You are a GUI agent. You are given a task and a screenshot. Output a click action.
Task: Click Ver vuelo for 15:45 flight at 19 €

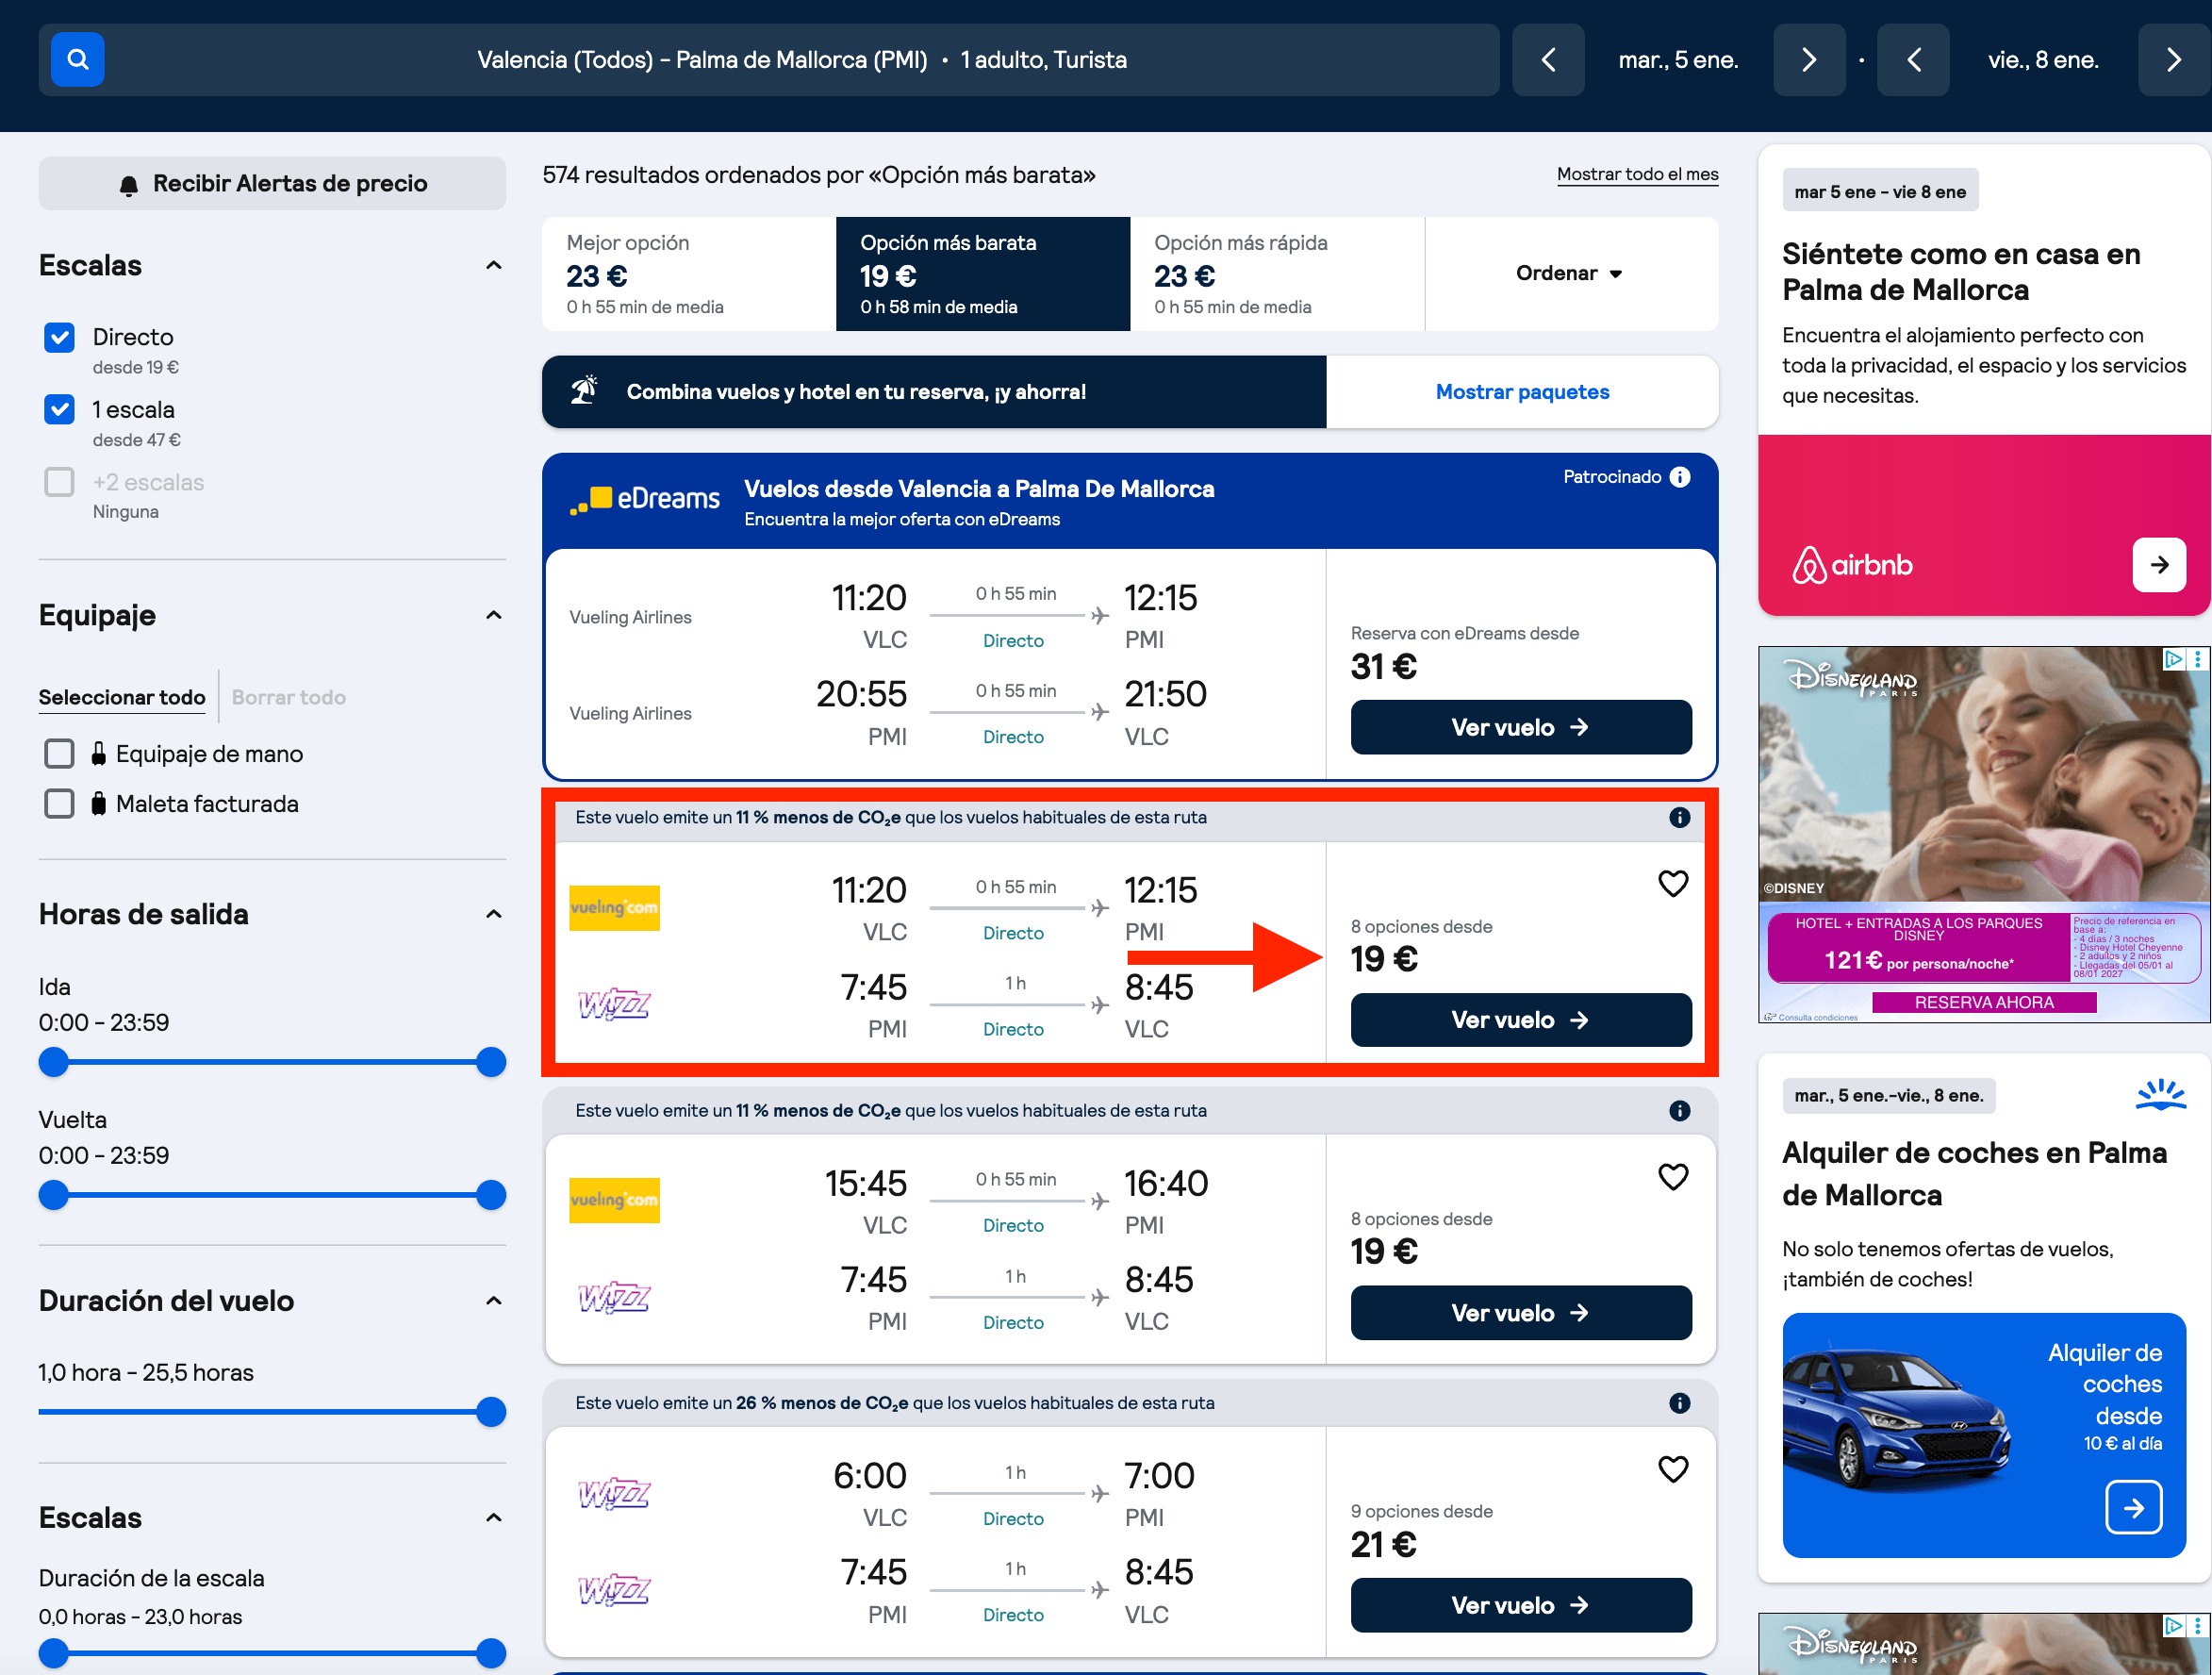tap(1521, 1313)
